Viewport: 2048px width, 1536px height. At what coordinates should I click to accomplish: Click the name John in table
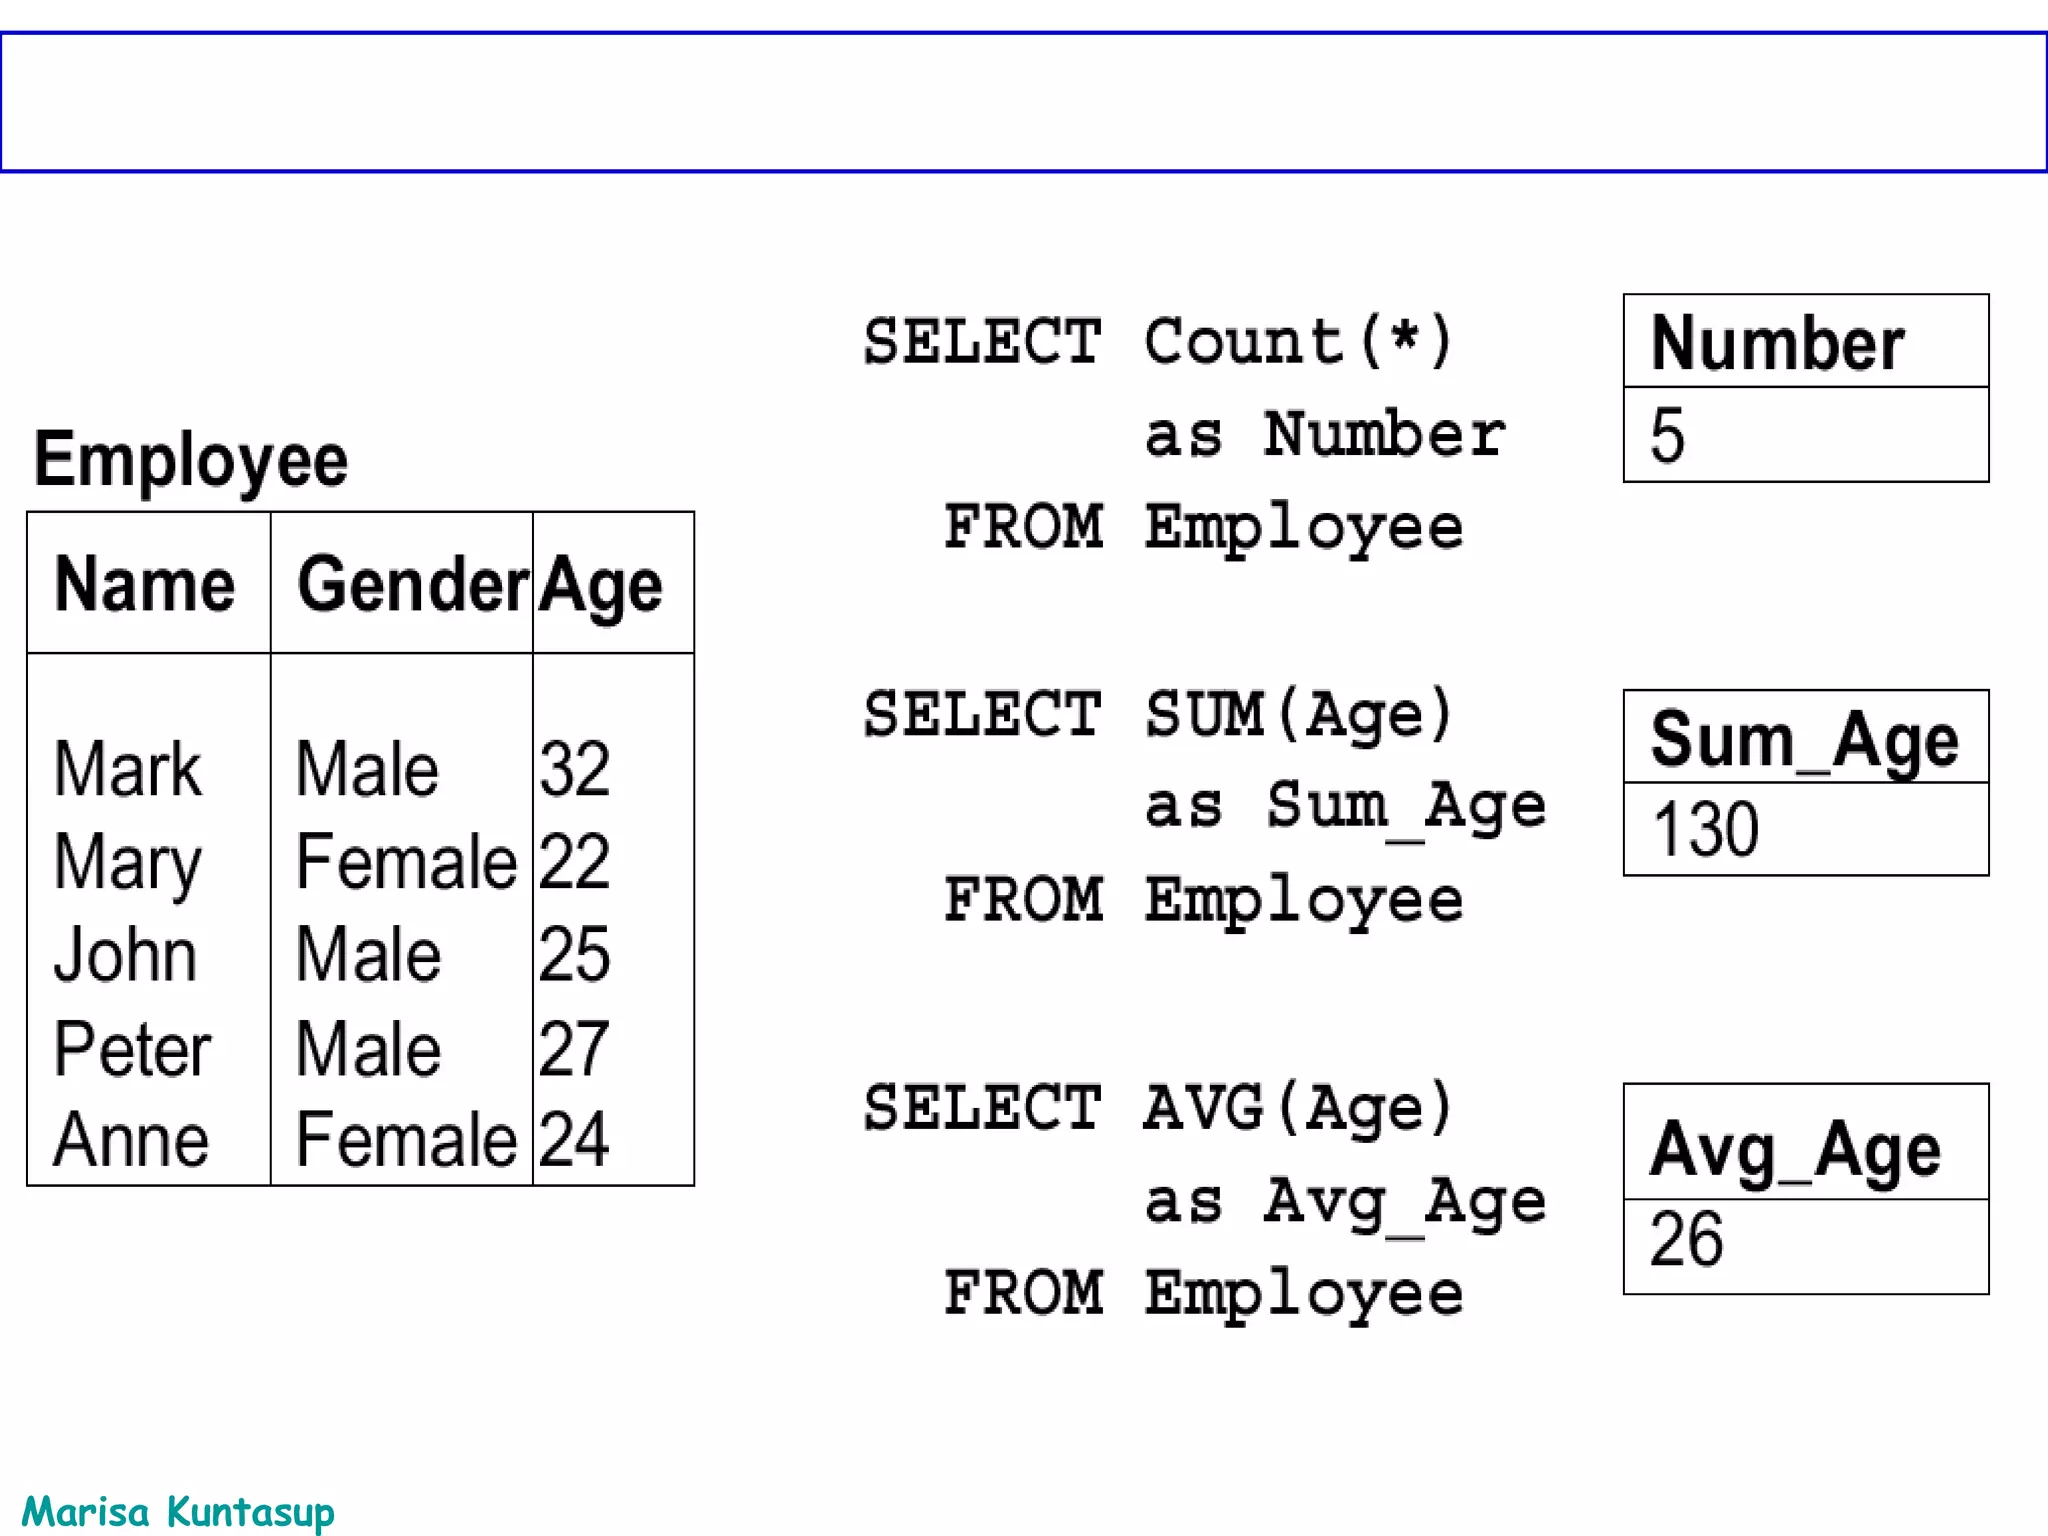click(126, 955)
